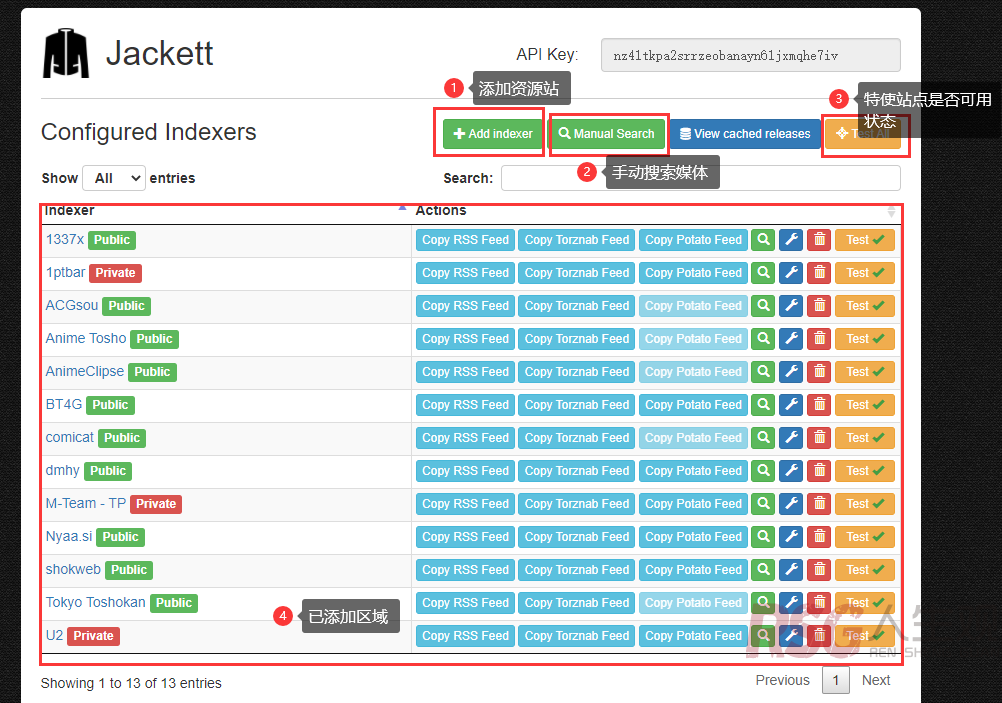Screen dimensions: 1002x703
Task: Click the Add indexer button
Action: (493, 134)
